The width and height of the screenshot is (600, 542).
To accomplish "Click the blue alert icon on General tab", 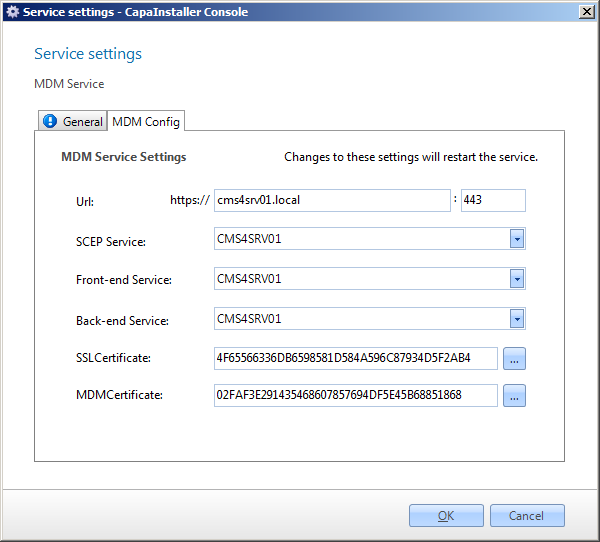I will click(50, 121).
